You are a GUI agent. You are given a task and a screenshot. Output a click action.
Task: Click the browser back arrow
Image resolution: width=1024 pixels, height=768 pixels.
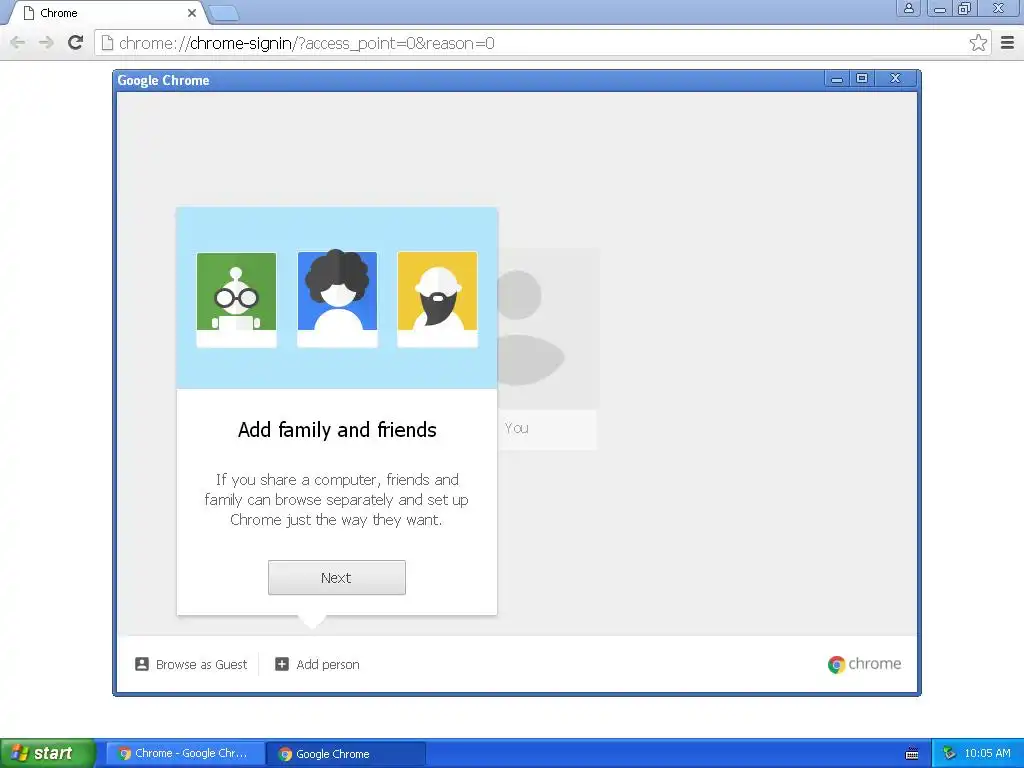18,43
